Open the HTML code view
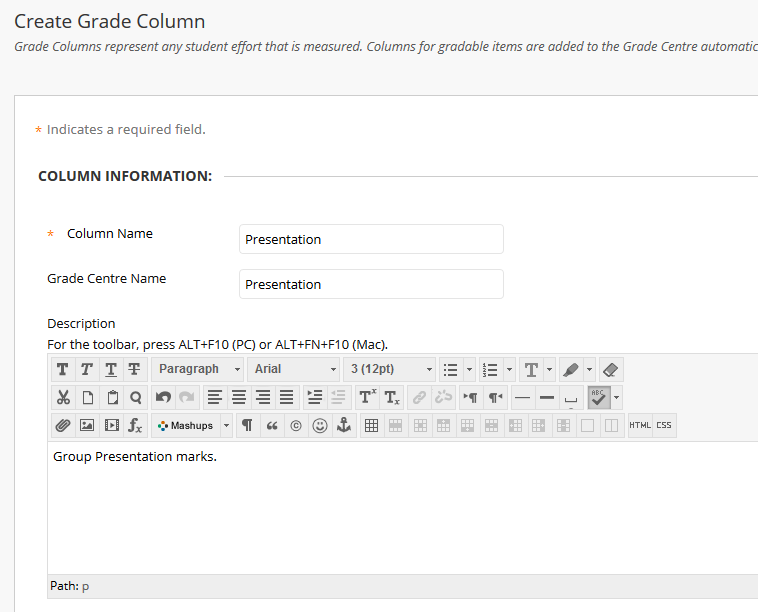Viewport: 758px width, 612px height. 640,425
